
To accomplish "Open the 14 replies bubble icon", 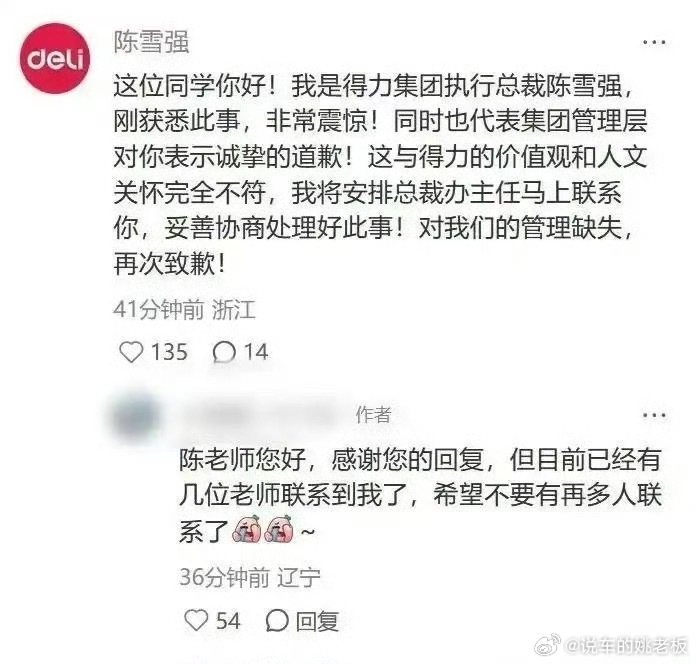I will [x=224, y=352].
